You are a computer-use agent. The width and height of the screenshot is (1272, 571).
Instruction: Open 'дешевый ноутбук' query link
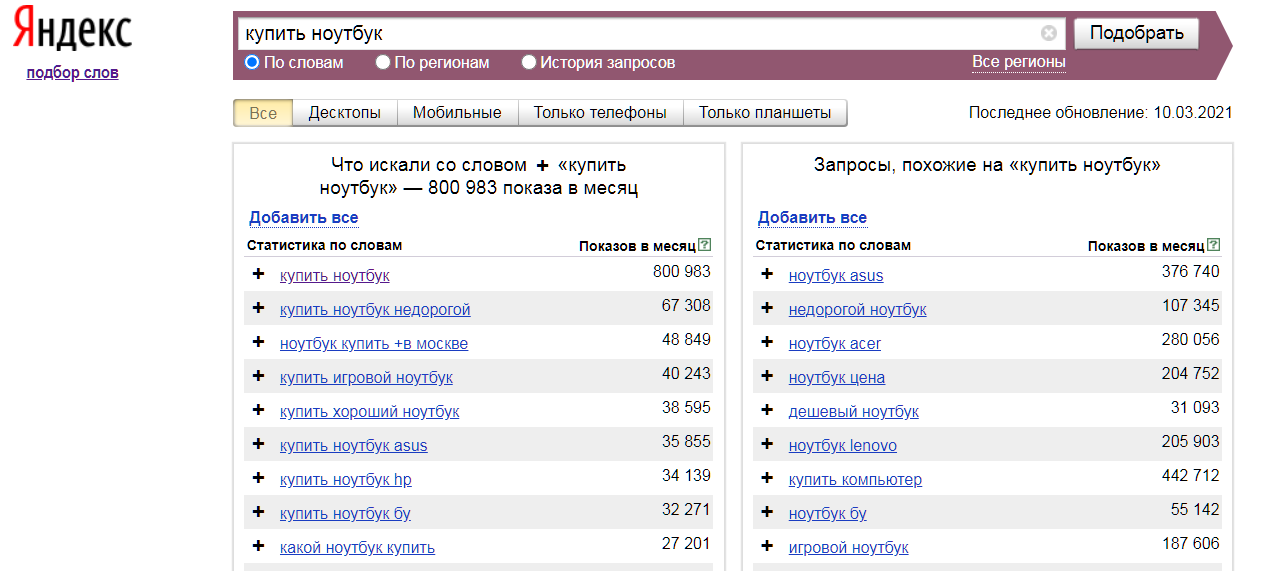(854, 411)
